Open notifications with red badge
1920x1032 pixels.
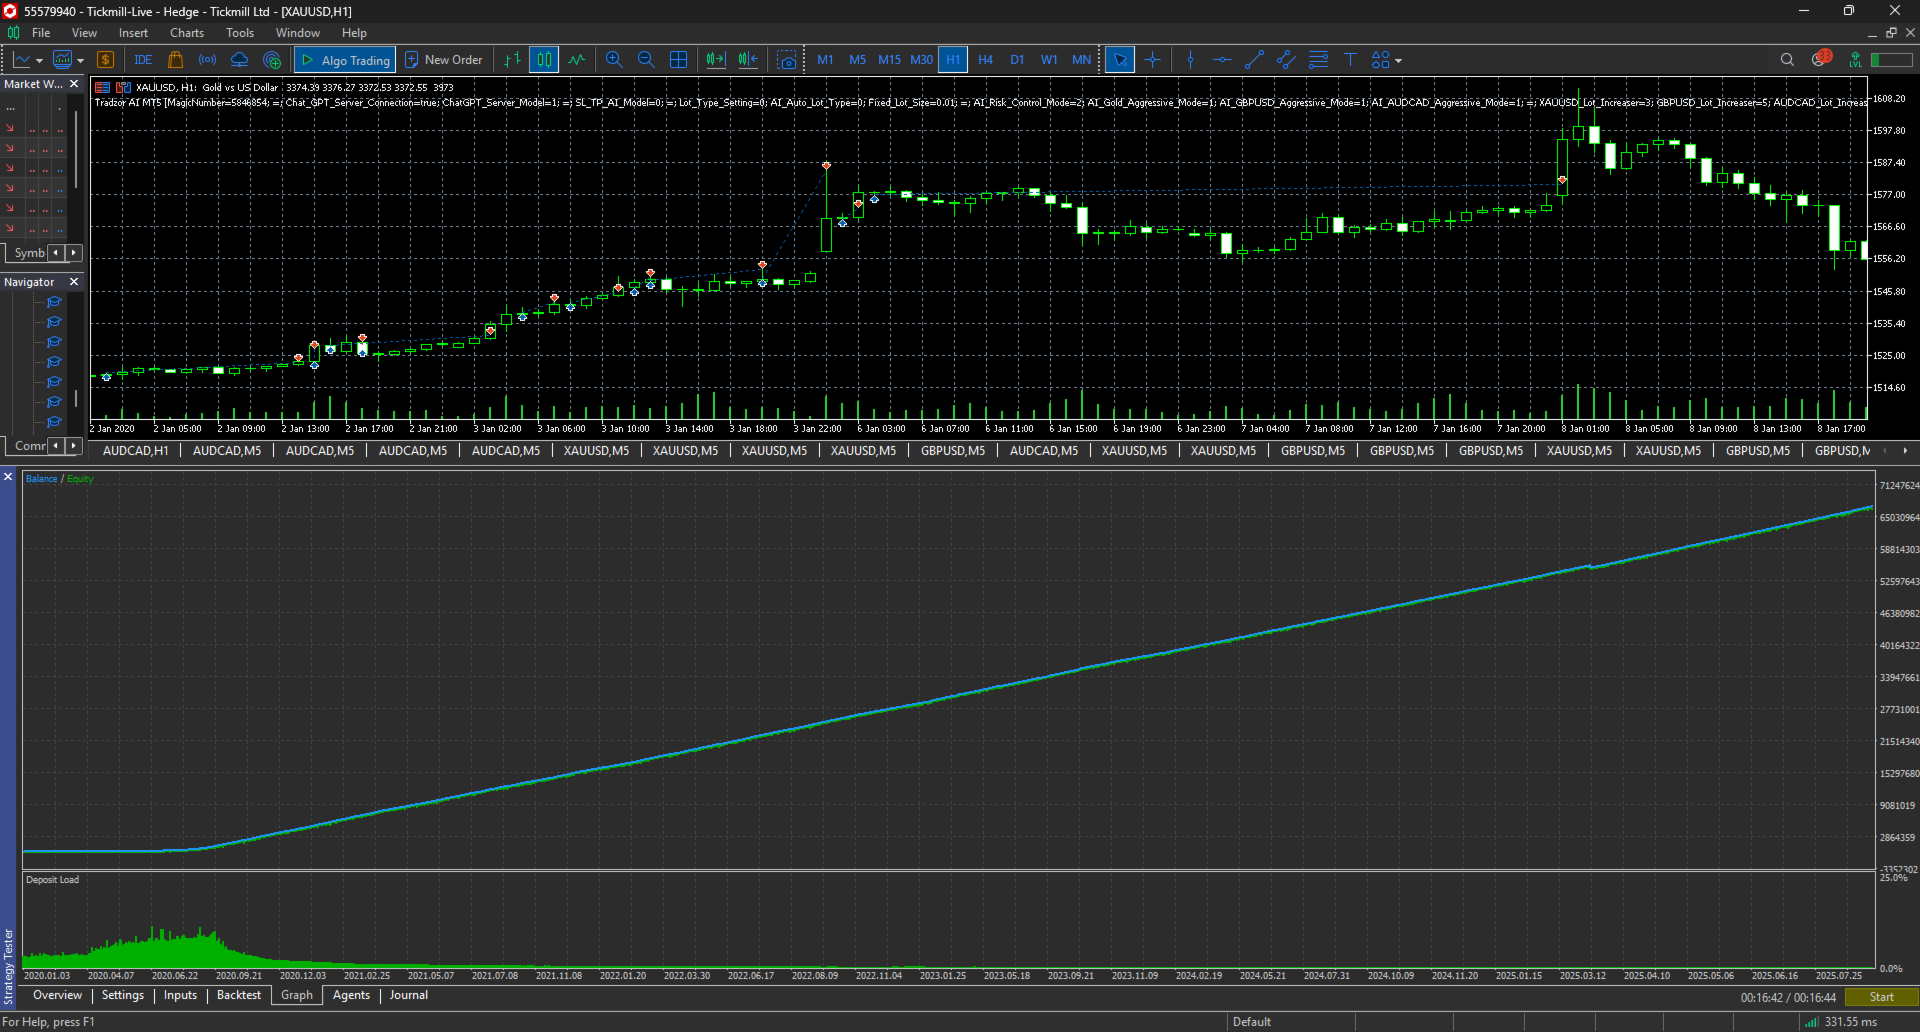tap(1821, 58)
